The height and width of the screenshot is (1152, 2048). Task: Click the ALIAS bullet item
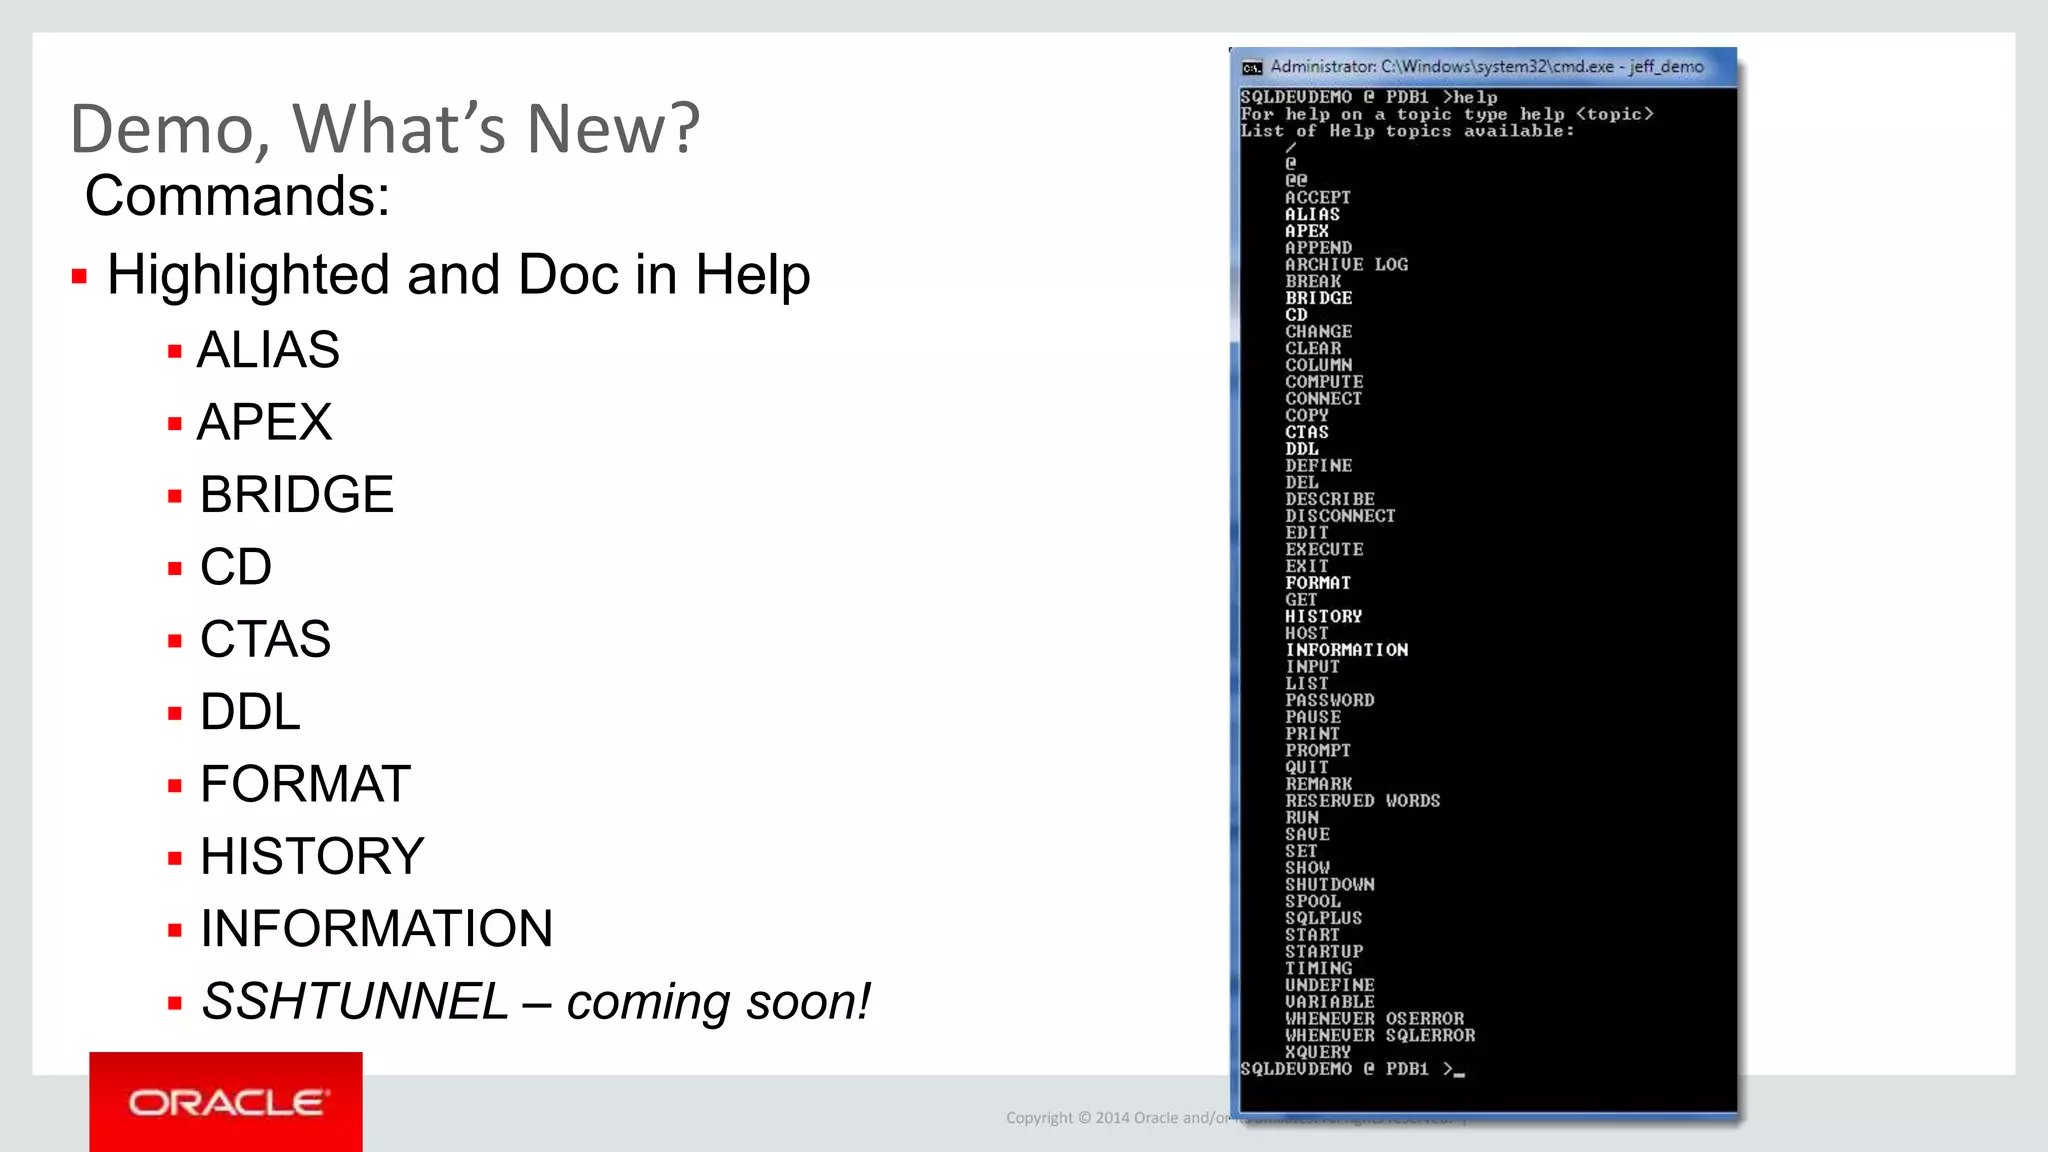[268, 350]
